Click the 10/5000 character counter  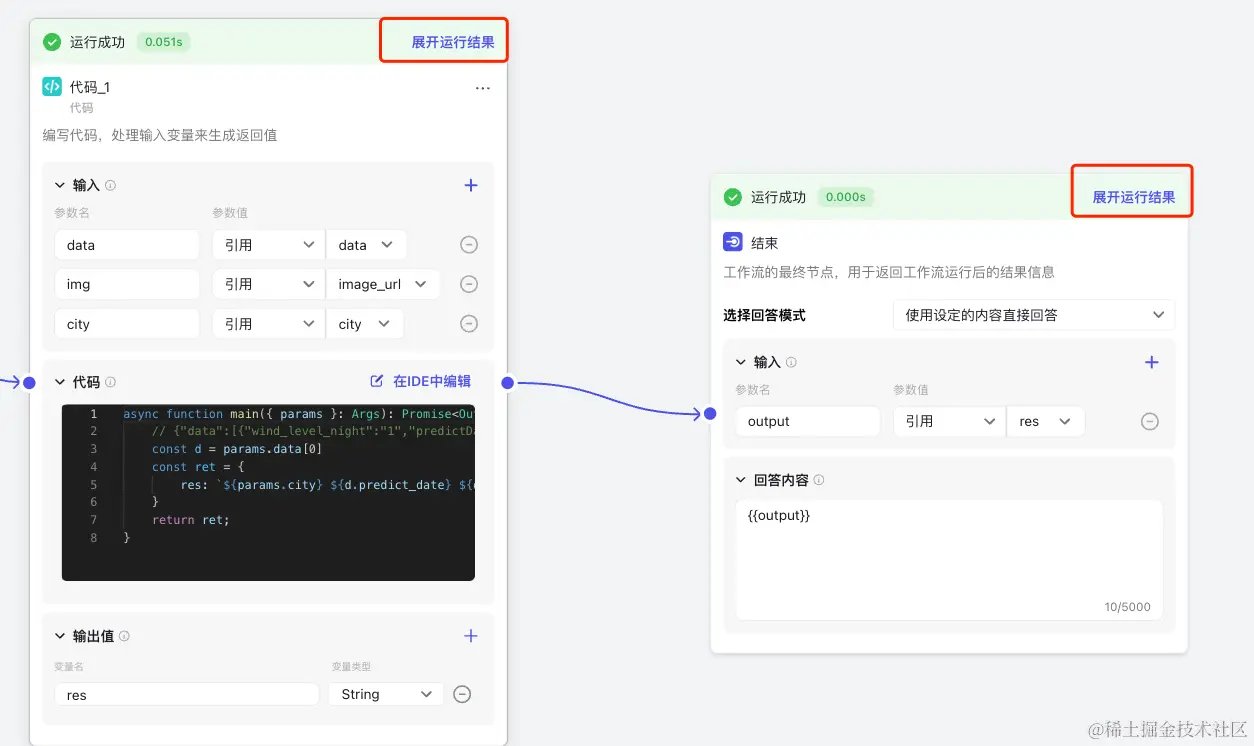click(1128, 607)
